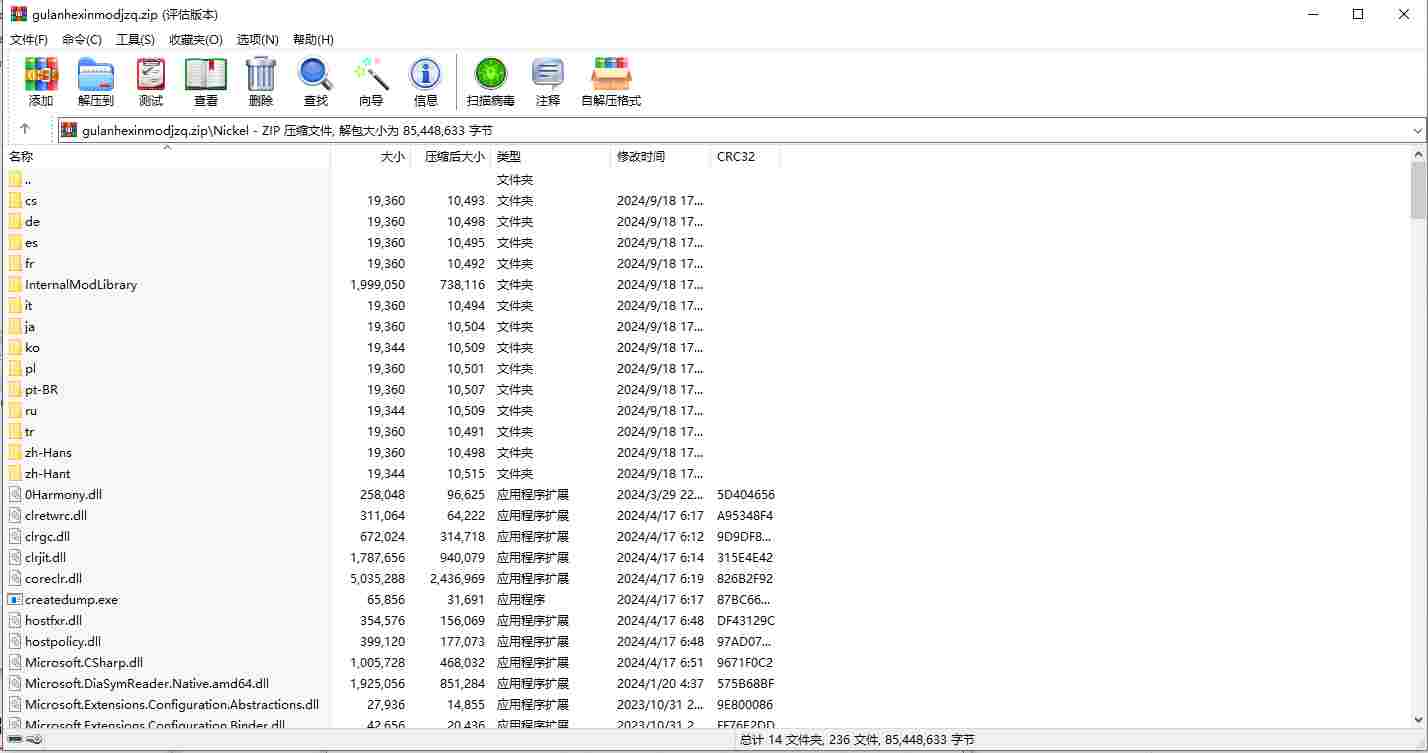Image resolution: width=1428 pixels, height=753 pixels.
Task: Click the pt-BR folder icon
Action: click(x=15, y=389)
